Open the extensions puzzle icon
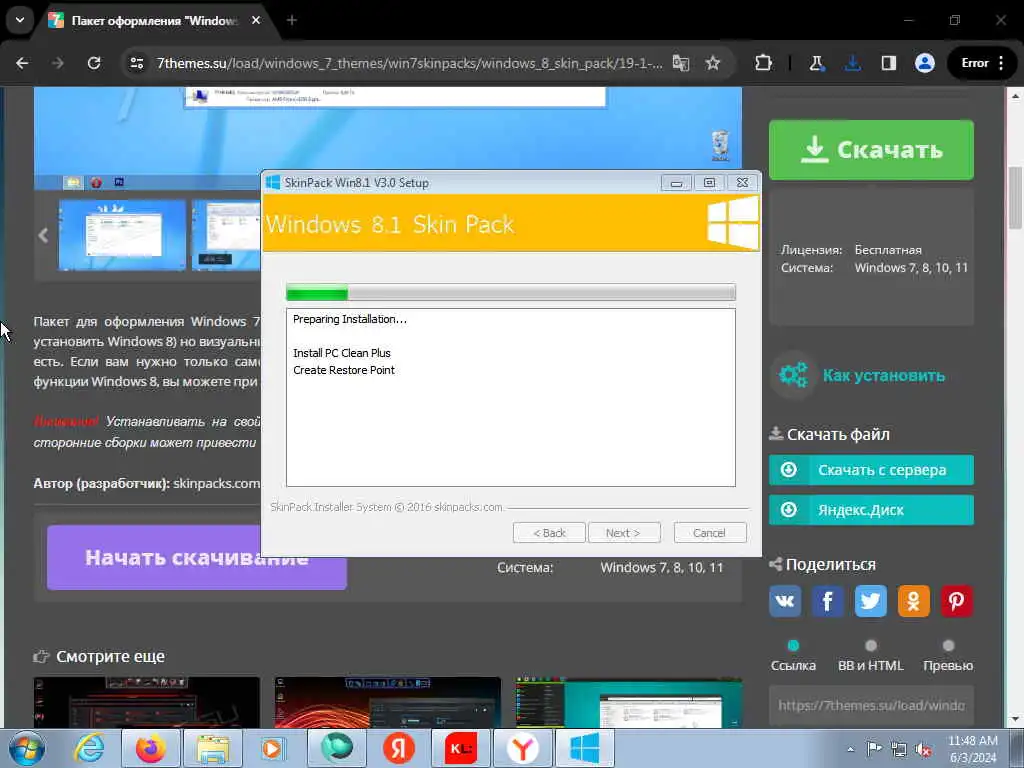1024x768 pixels. [x=763, y=63]
